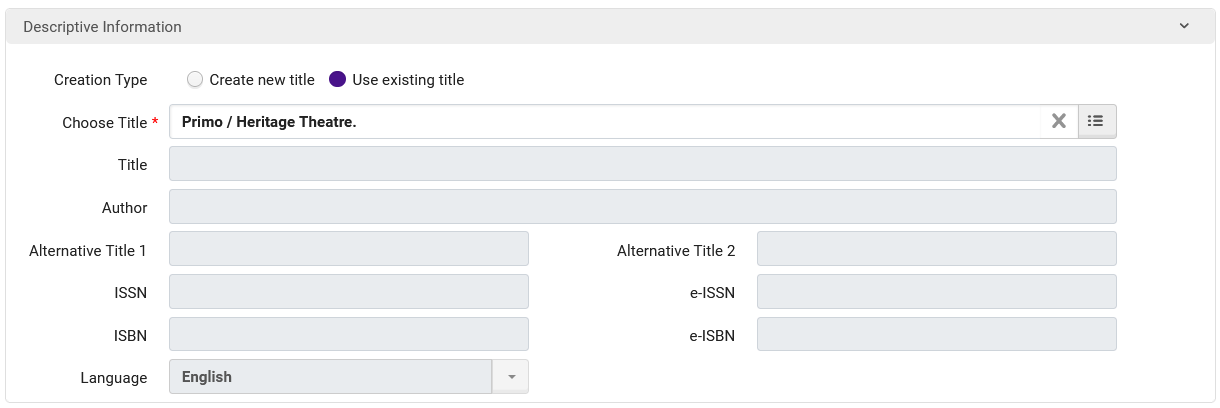Open the Language box showing English
The image size is (1220, 408).
(330, 377)
